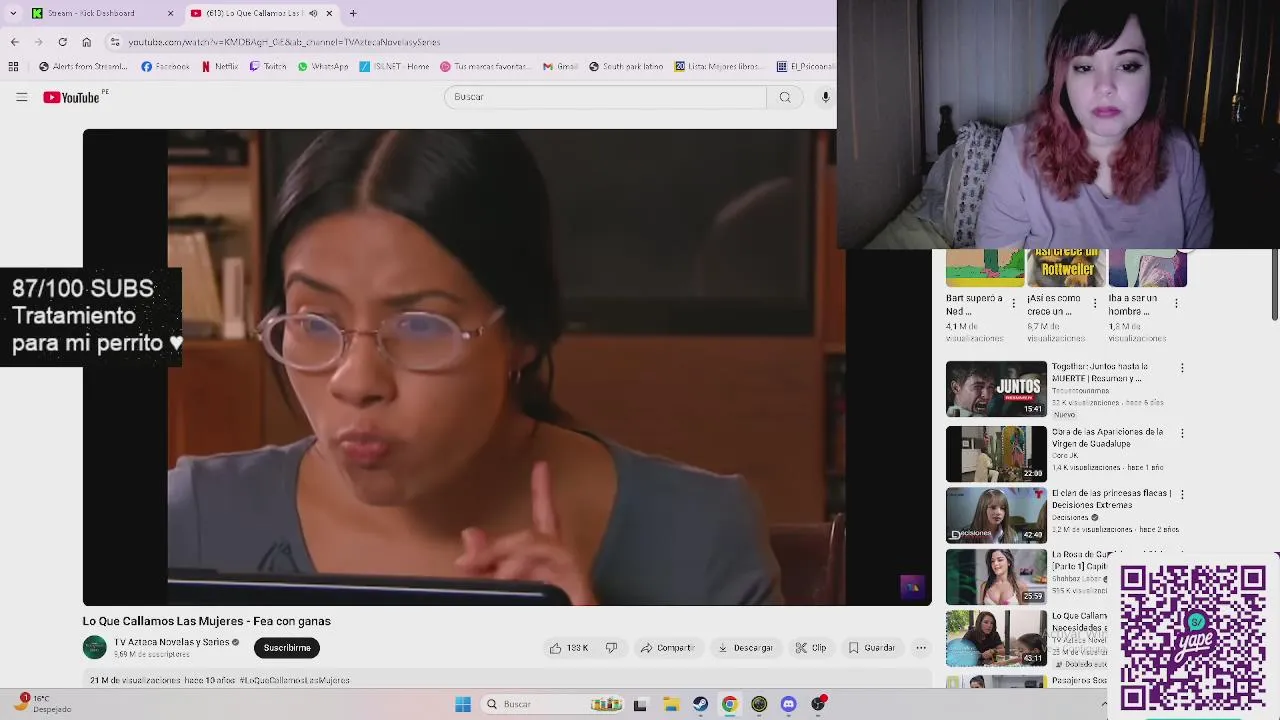Open the South park latino bookmark
The width and height of the screenshot is (1280, 720).
(x=627, y=67)
